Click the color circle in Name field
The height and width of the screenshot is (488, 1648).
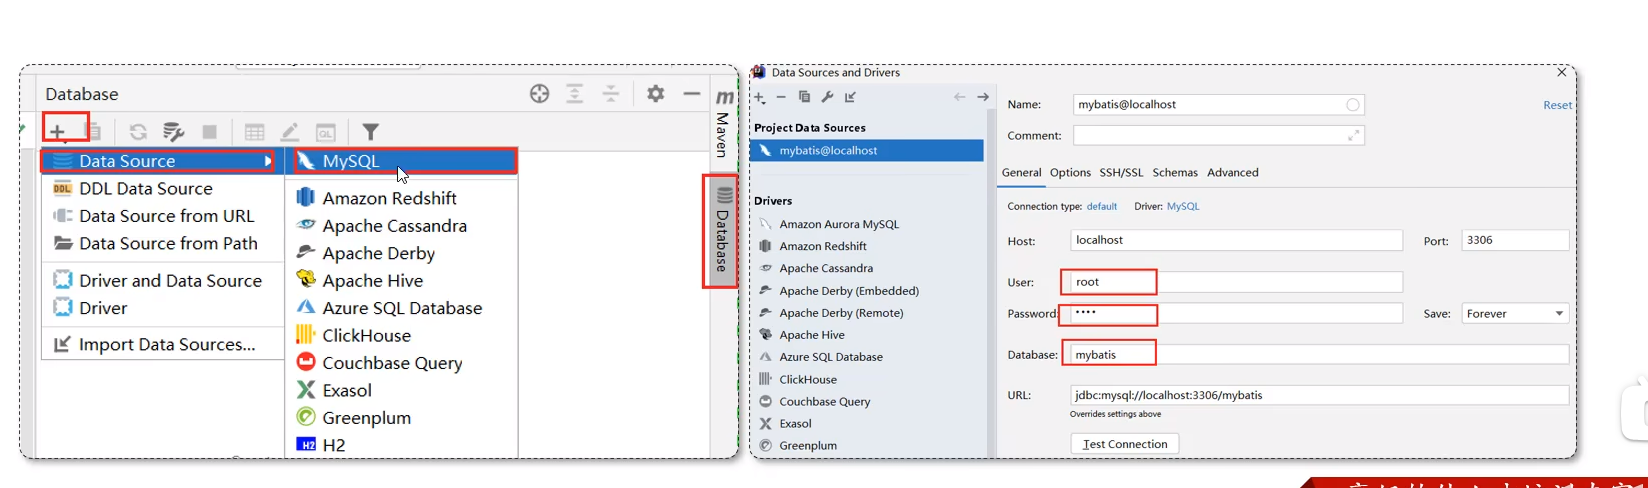(1353, 105)
